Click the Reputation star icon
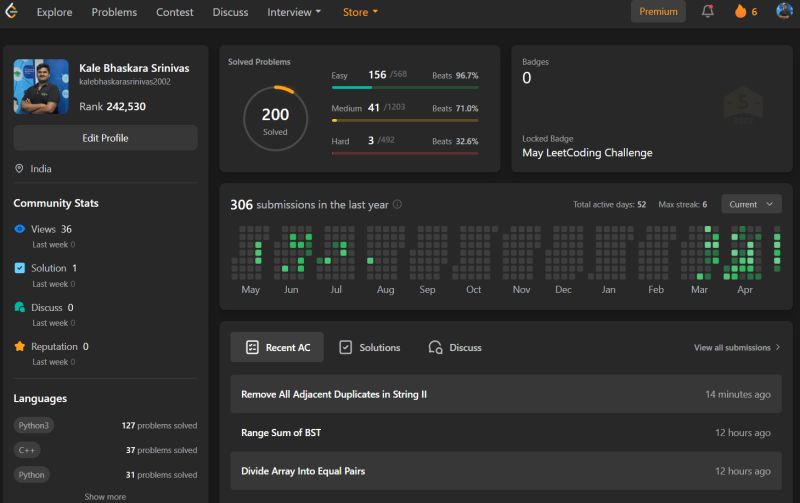 coord(19,346)
